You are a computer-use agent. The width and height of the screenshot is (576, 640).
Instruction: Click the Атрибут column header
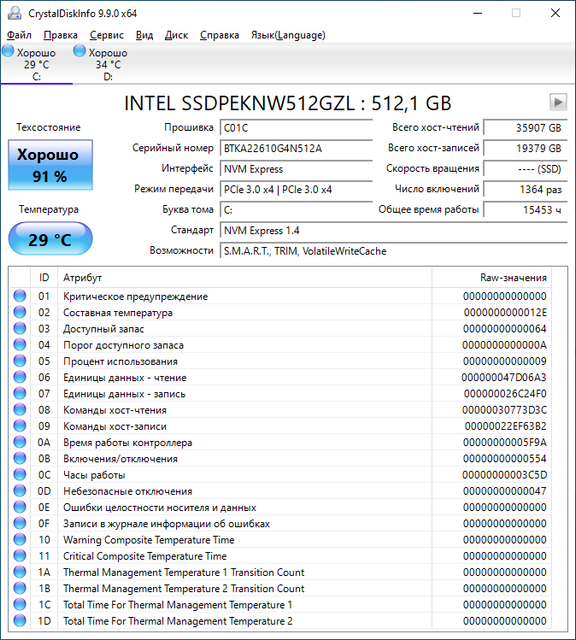(x=245, y=278)
